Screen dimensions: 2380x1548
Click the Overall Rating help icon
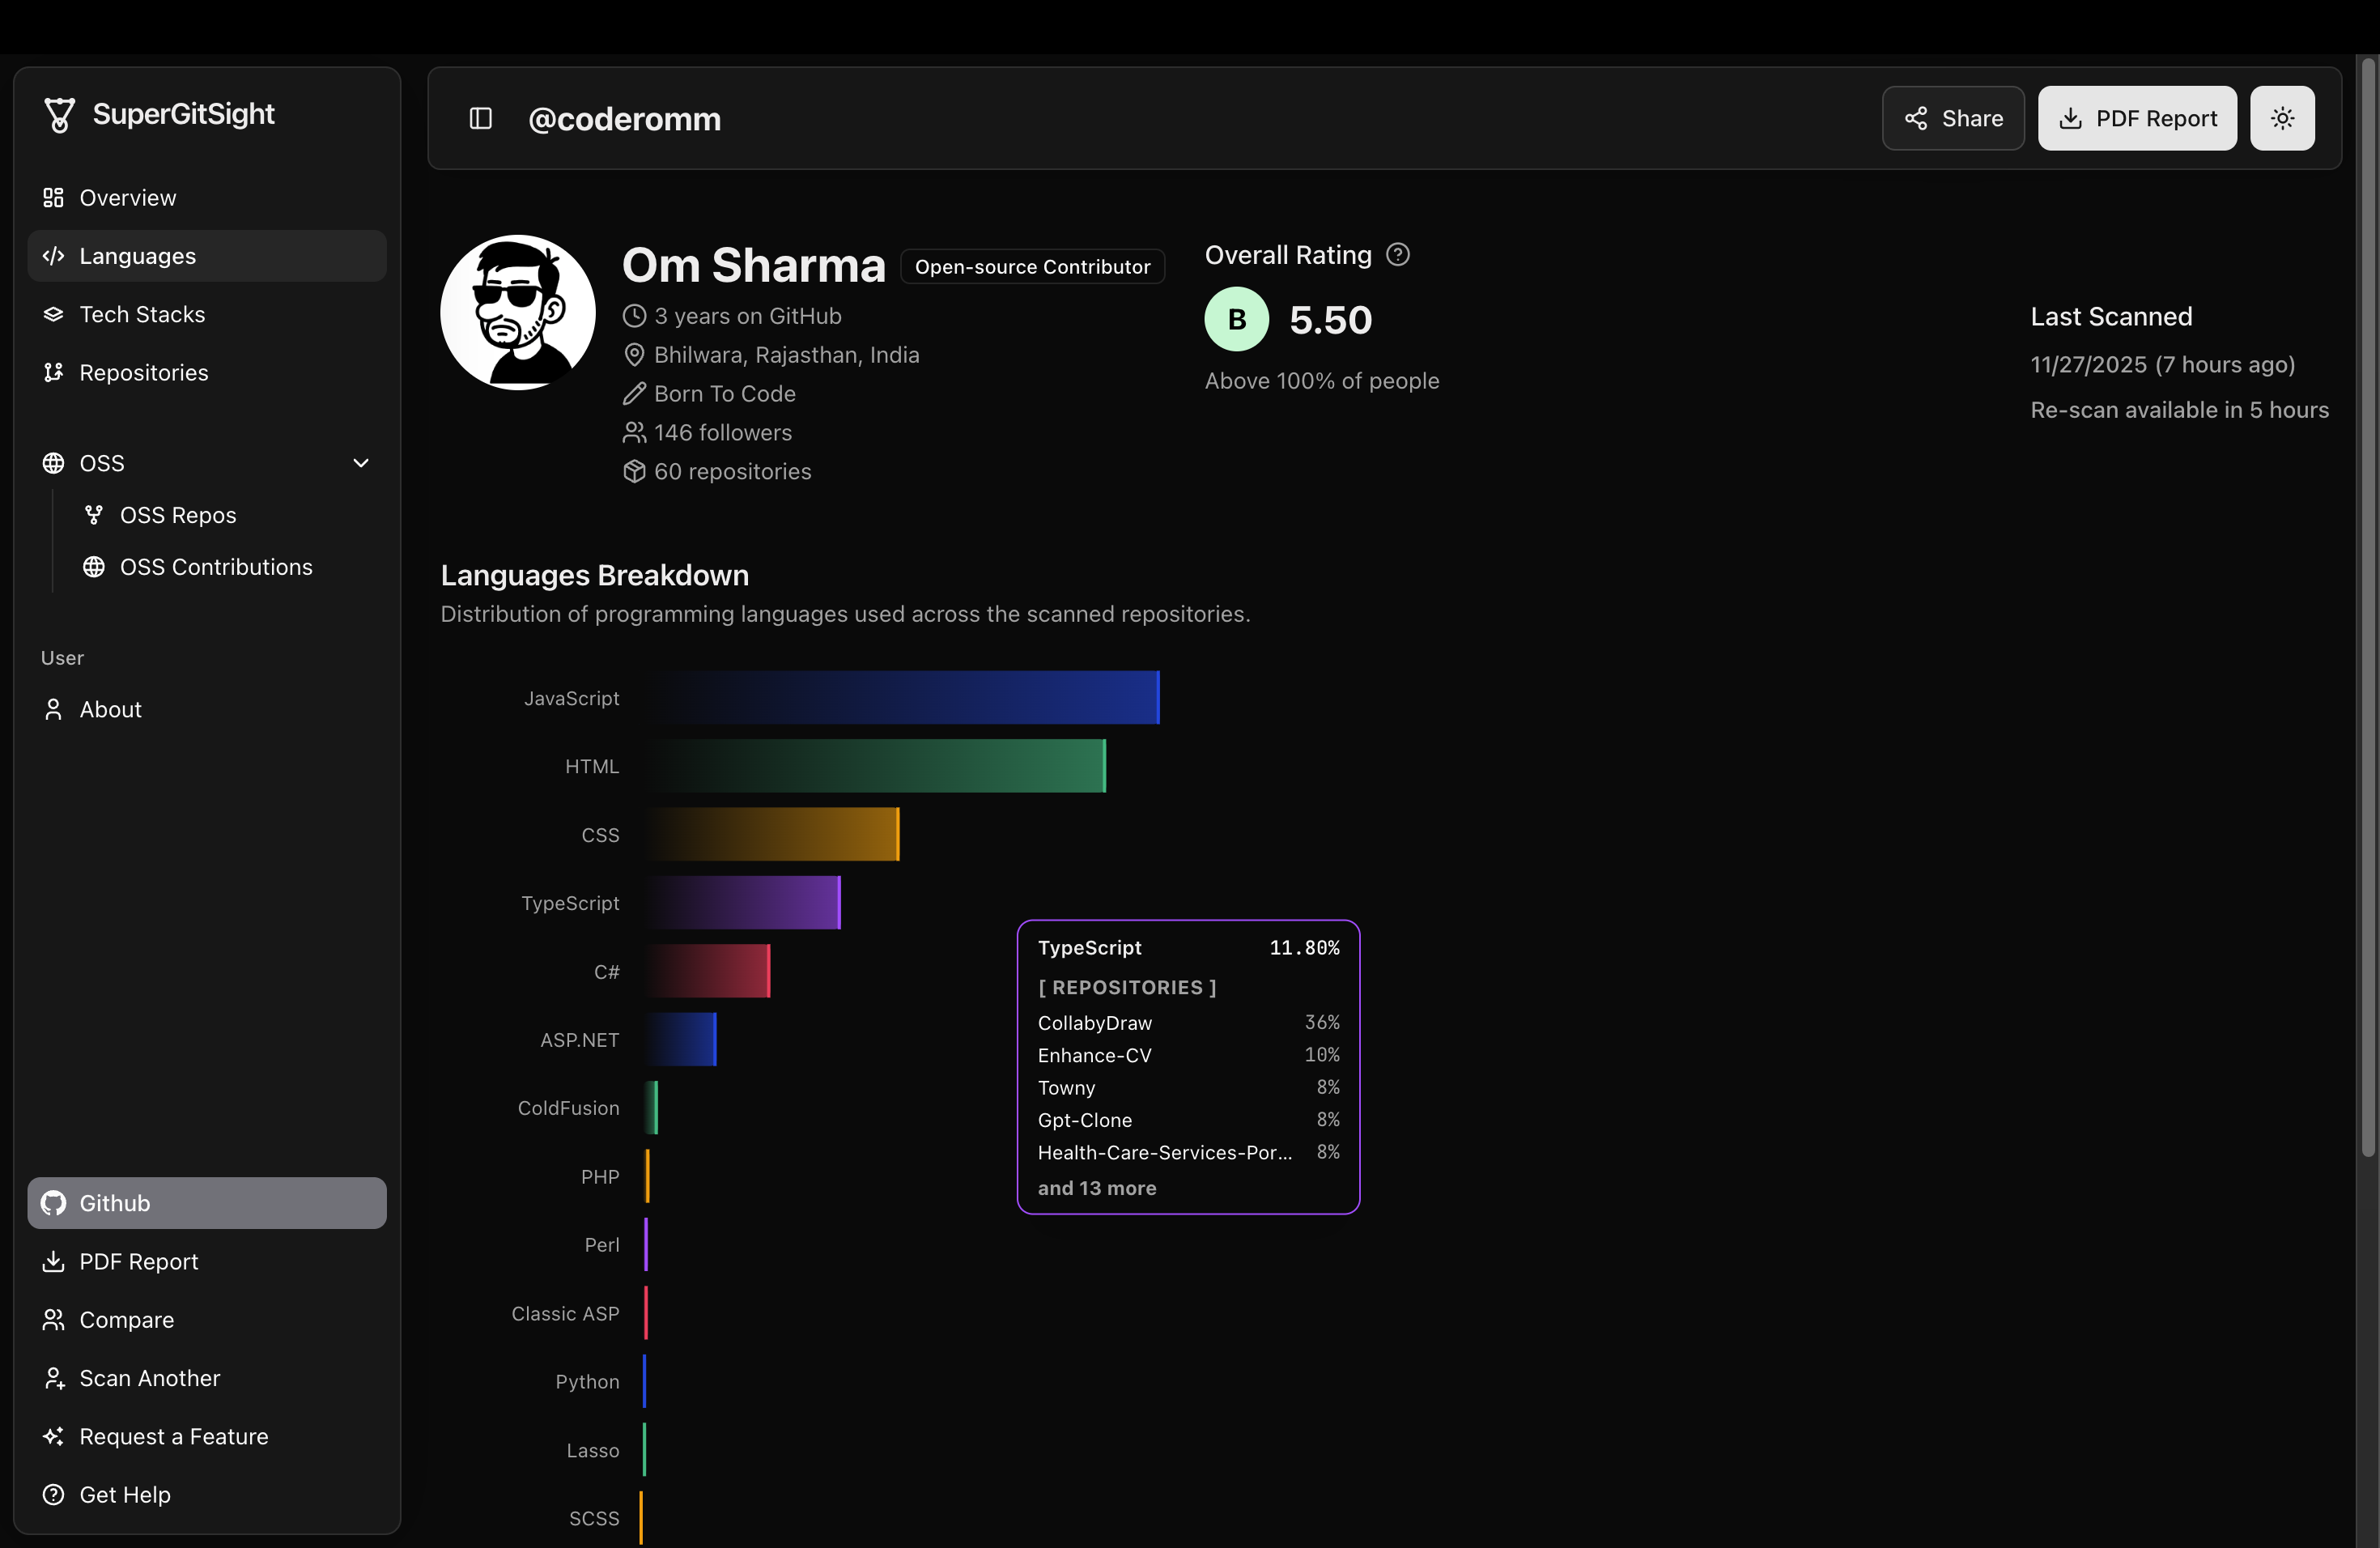coord(1397,255)
